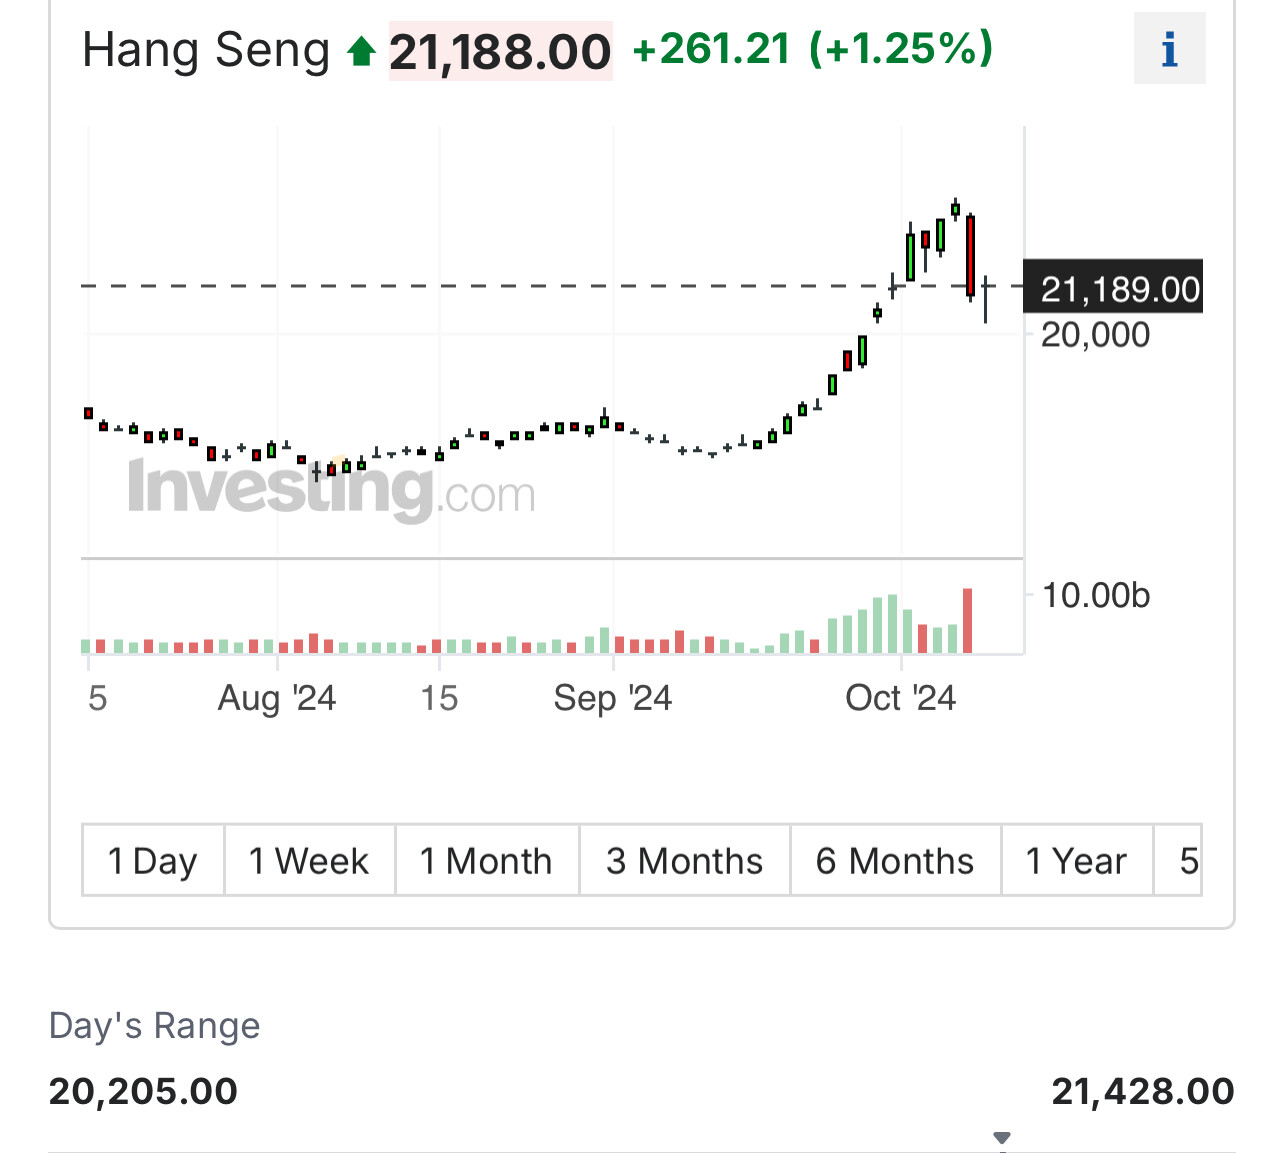Click the Aug '24 date axis label

tap(277, 698)
